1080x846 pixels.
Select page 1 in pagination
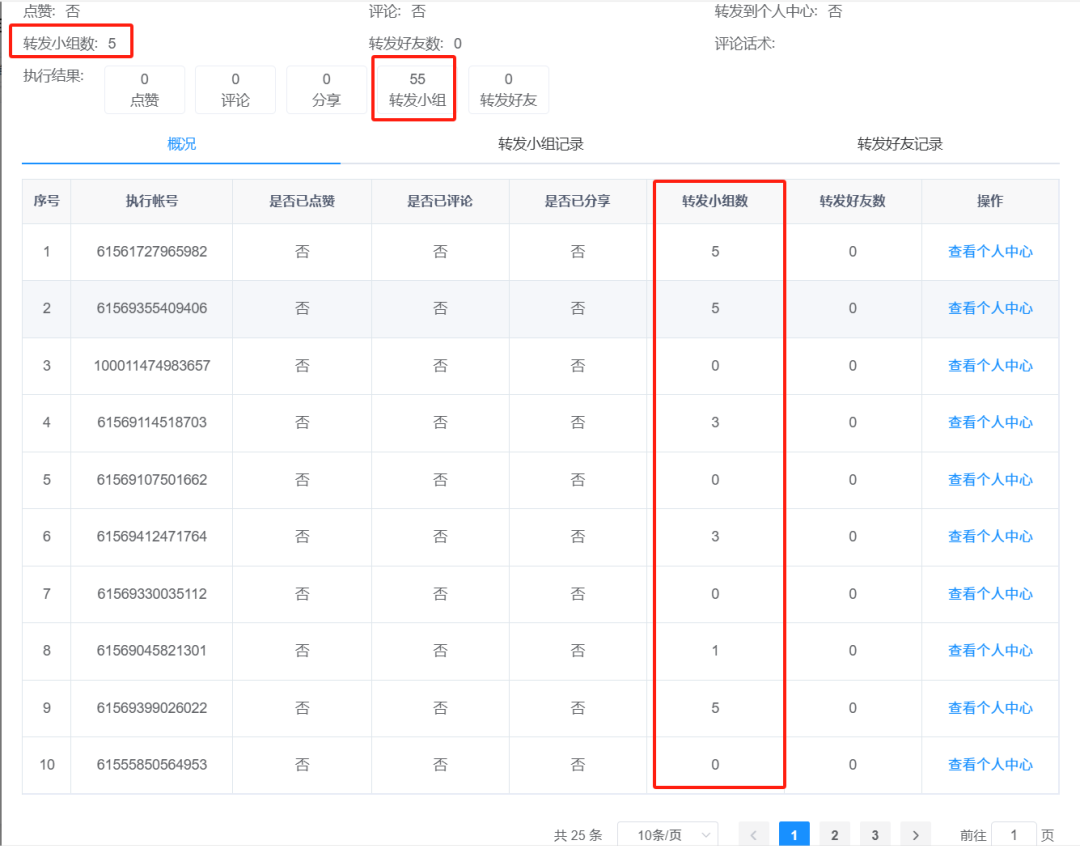tap(794, 835)
